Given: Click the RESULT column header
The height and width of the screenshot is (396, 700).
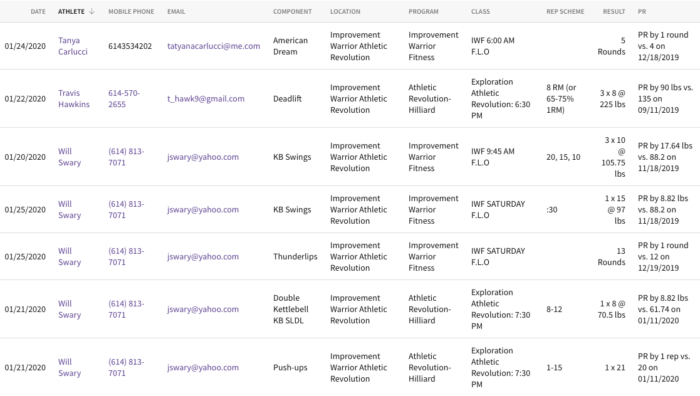Looking at the screenshot, I should pyautogui.click(x=614, y=12).
